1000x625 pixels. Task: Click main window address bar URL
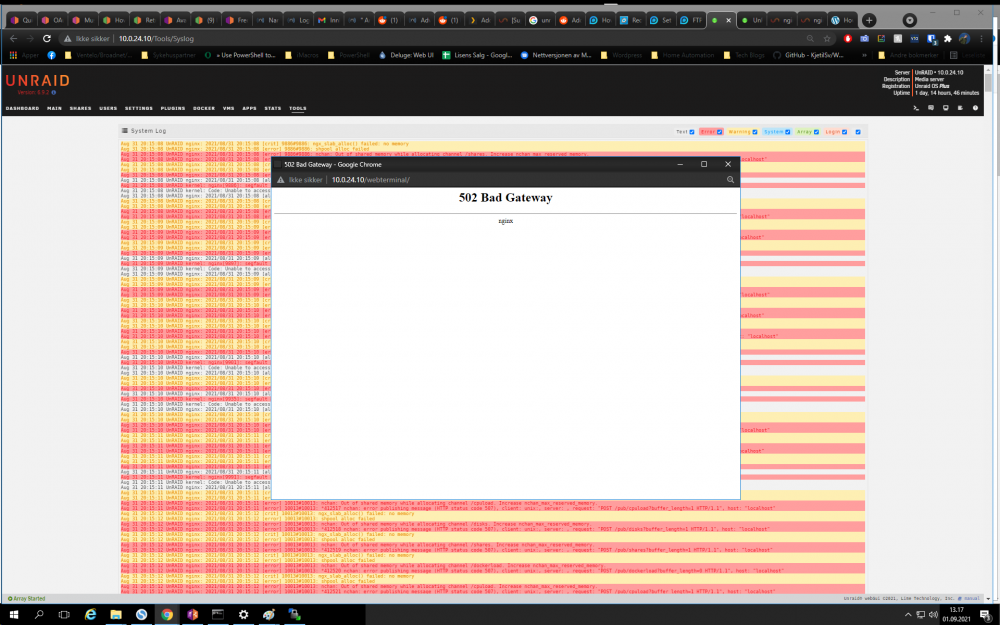pyautogui.click(x=156, y=38)
